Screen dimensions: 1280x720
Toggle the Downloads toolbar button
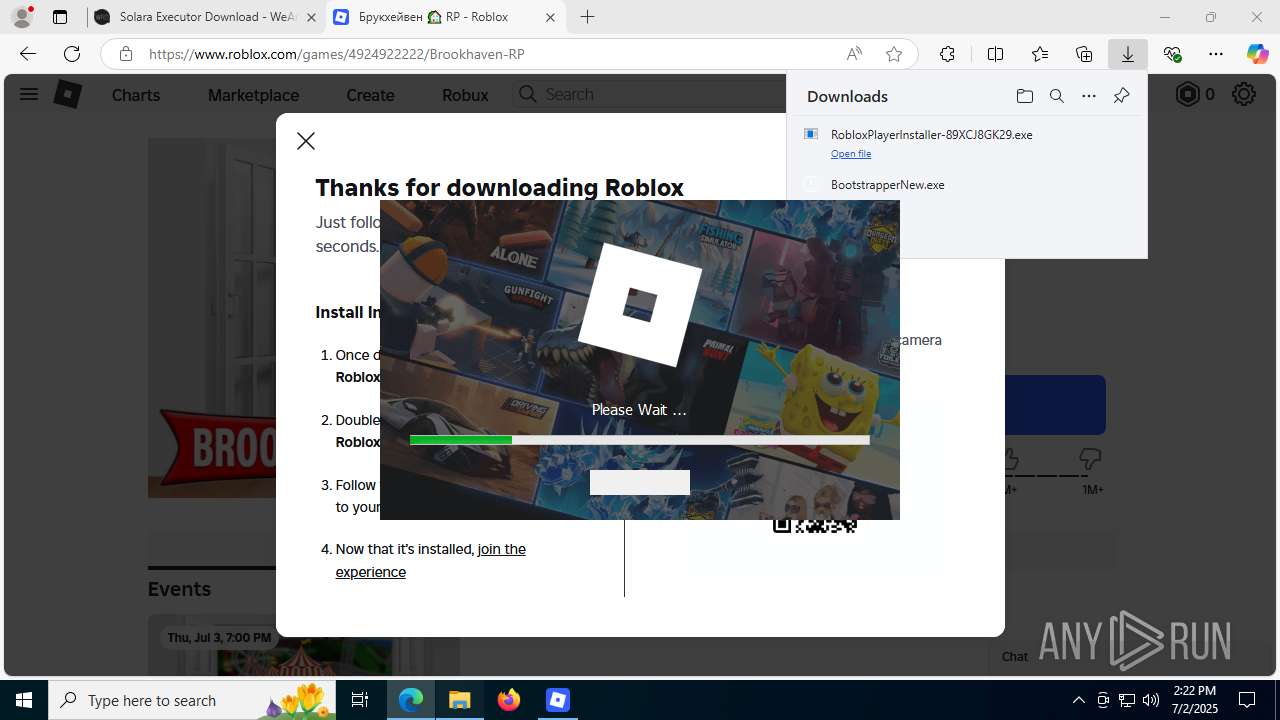(x=1128, y=54)
